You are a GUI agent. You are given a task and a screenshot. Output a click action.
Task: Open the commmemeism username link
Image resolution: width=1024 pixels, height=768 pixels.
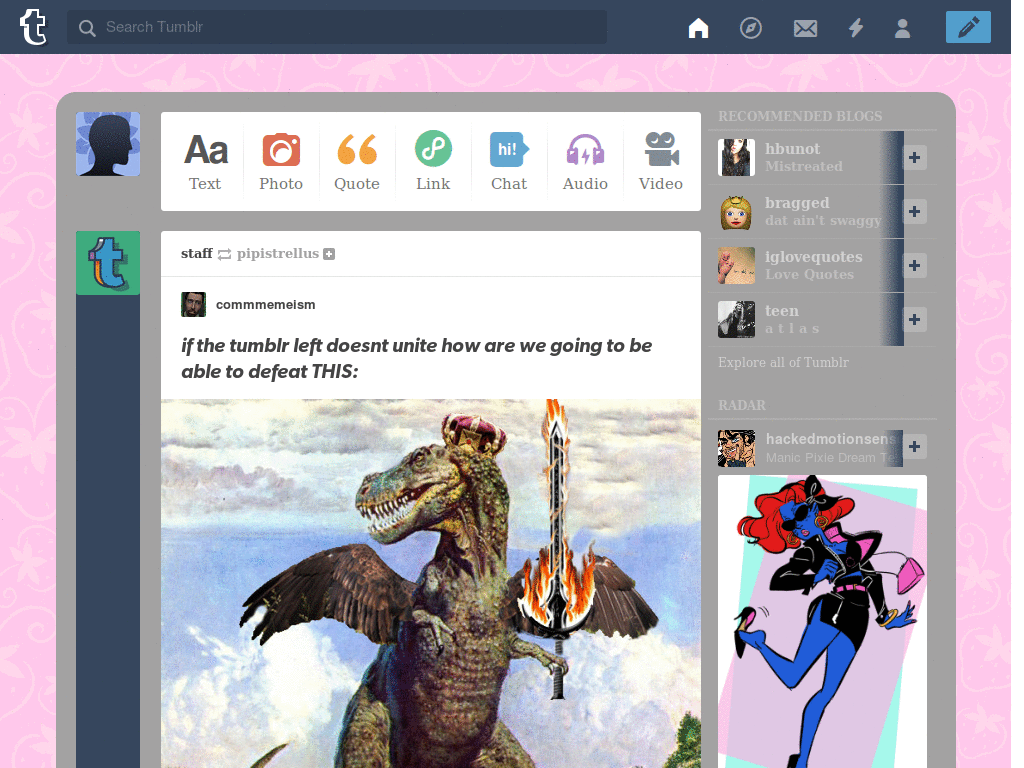265,304
